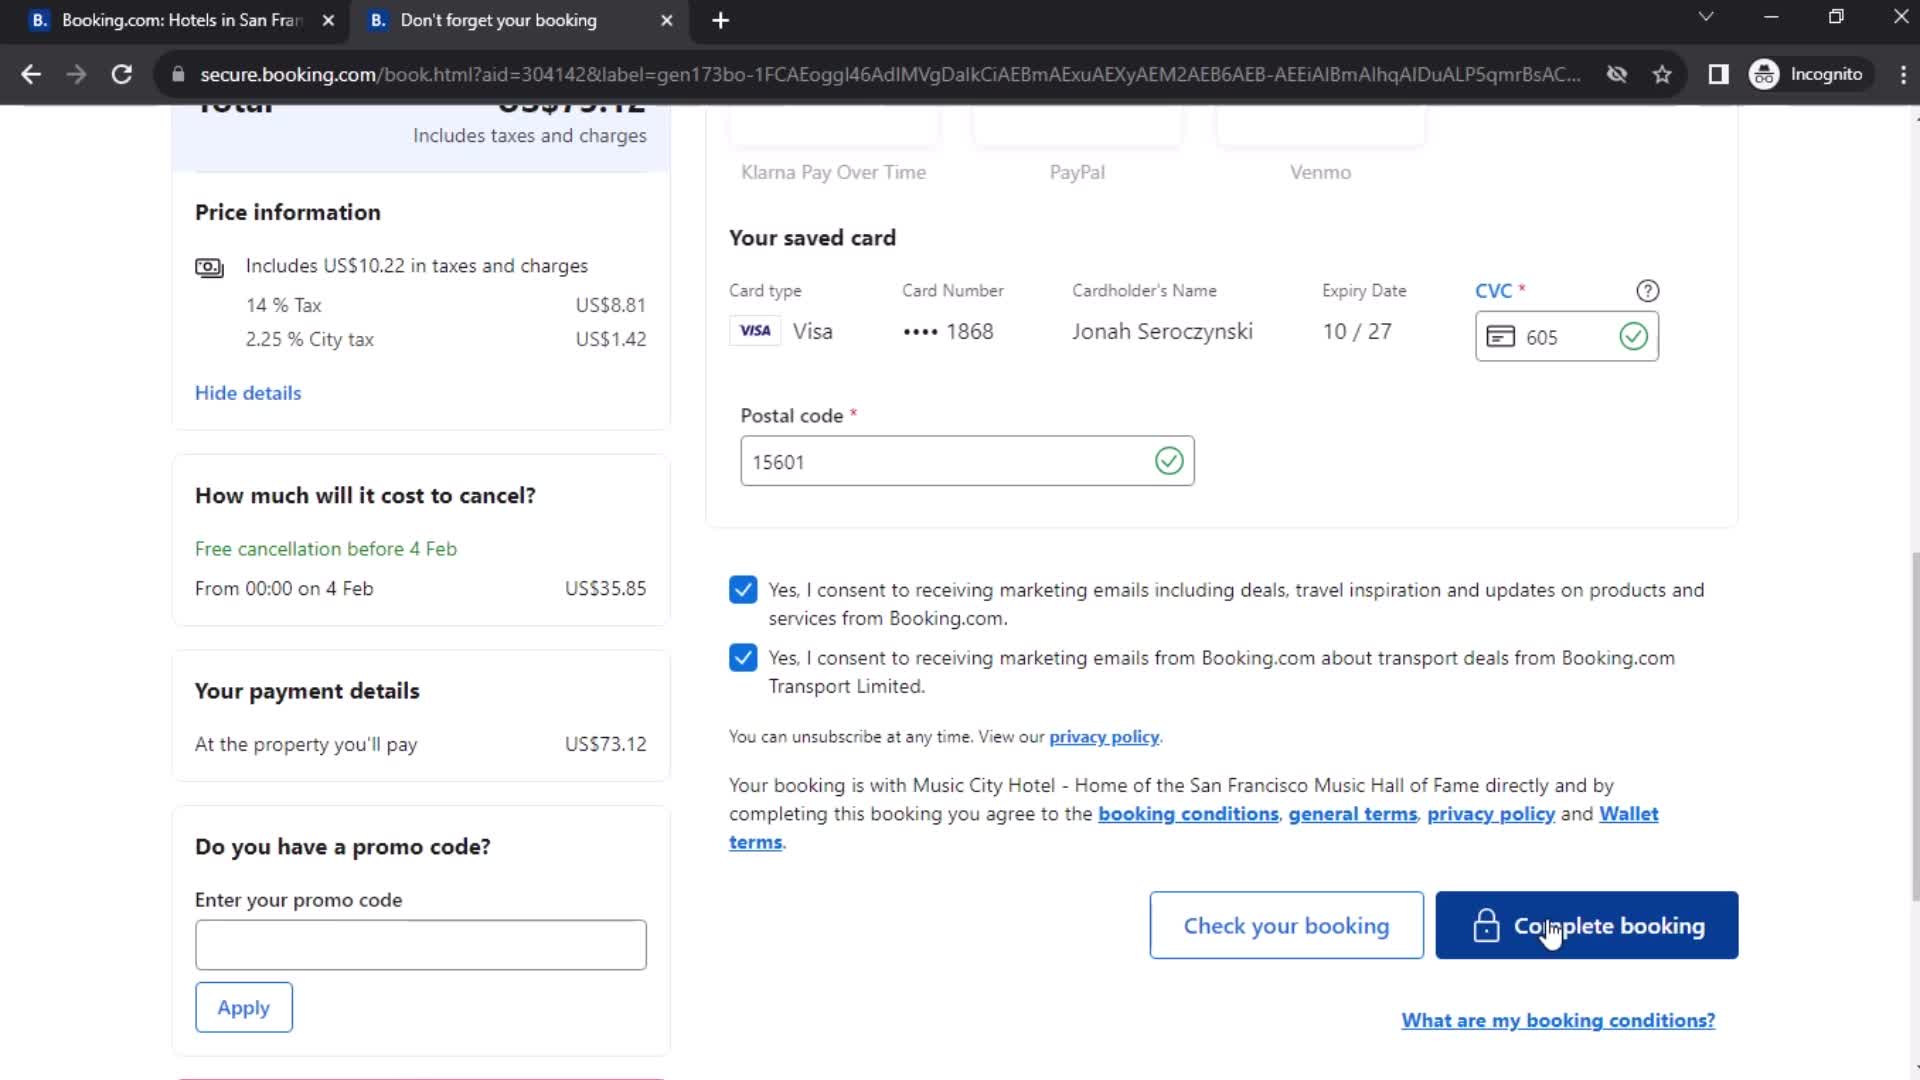This screenshot has height=1080, width=1920.
Task: Open the Wallet terms link
Action: 1629,814
